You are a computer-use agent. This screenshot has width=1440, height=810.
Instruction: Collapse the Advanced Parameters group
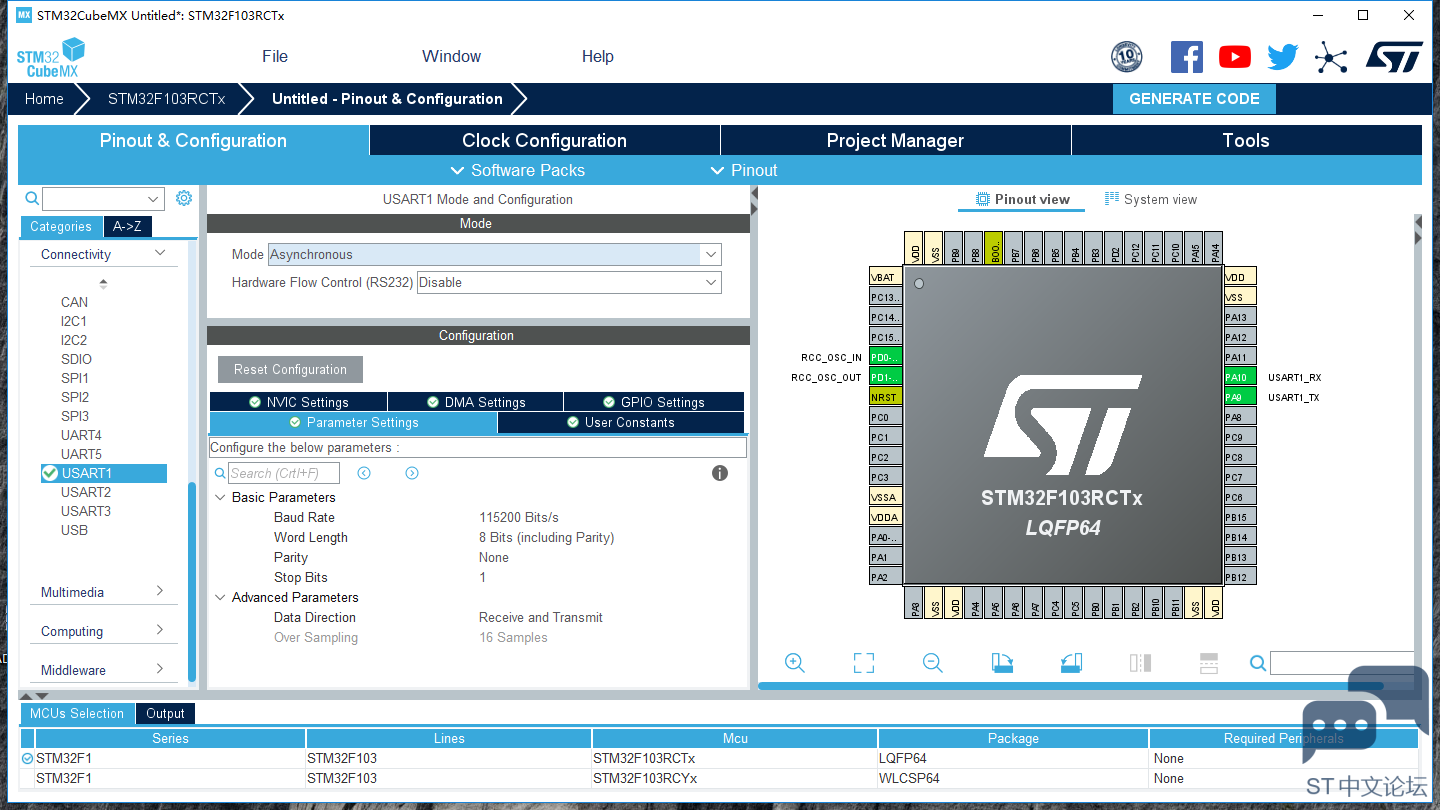click(220, 597)
